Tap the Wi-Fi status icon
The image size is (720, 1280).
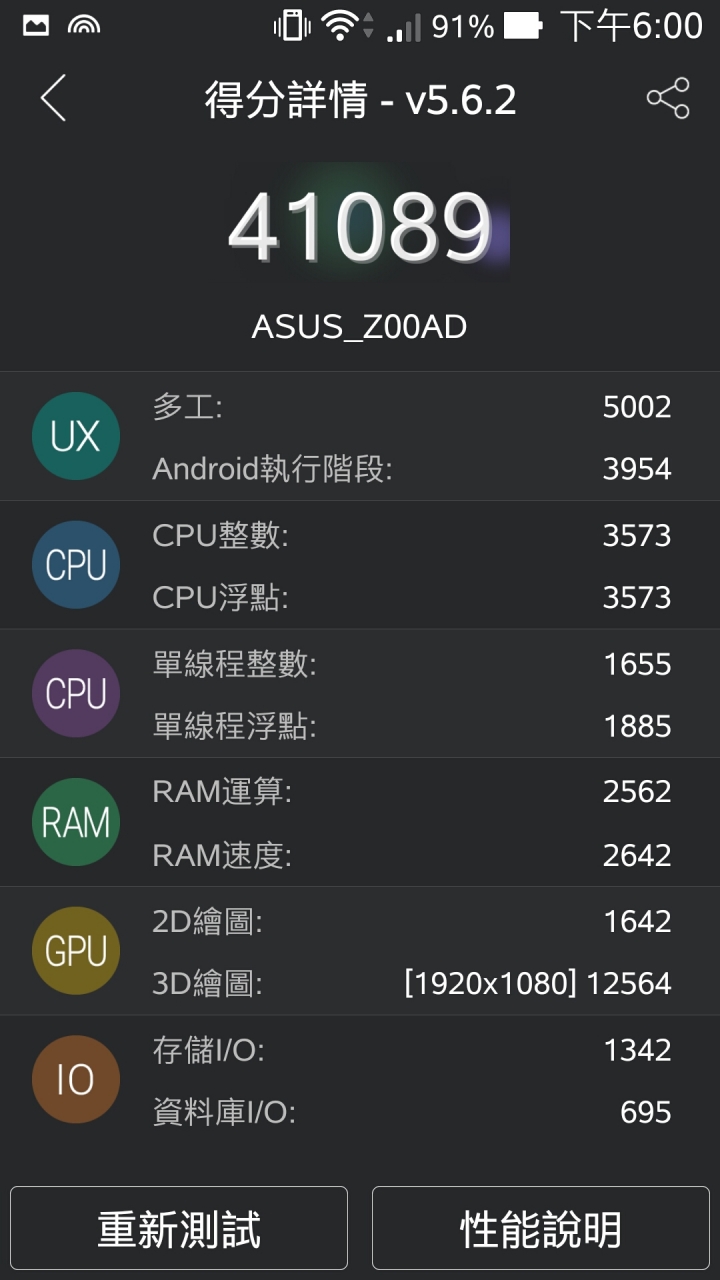(x=340, y=26)
